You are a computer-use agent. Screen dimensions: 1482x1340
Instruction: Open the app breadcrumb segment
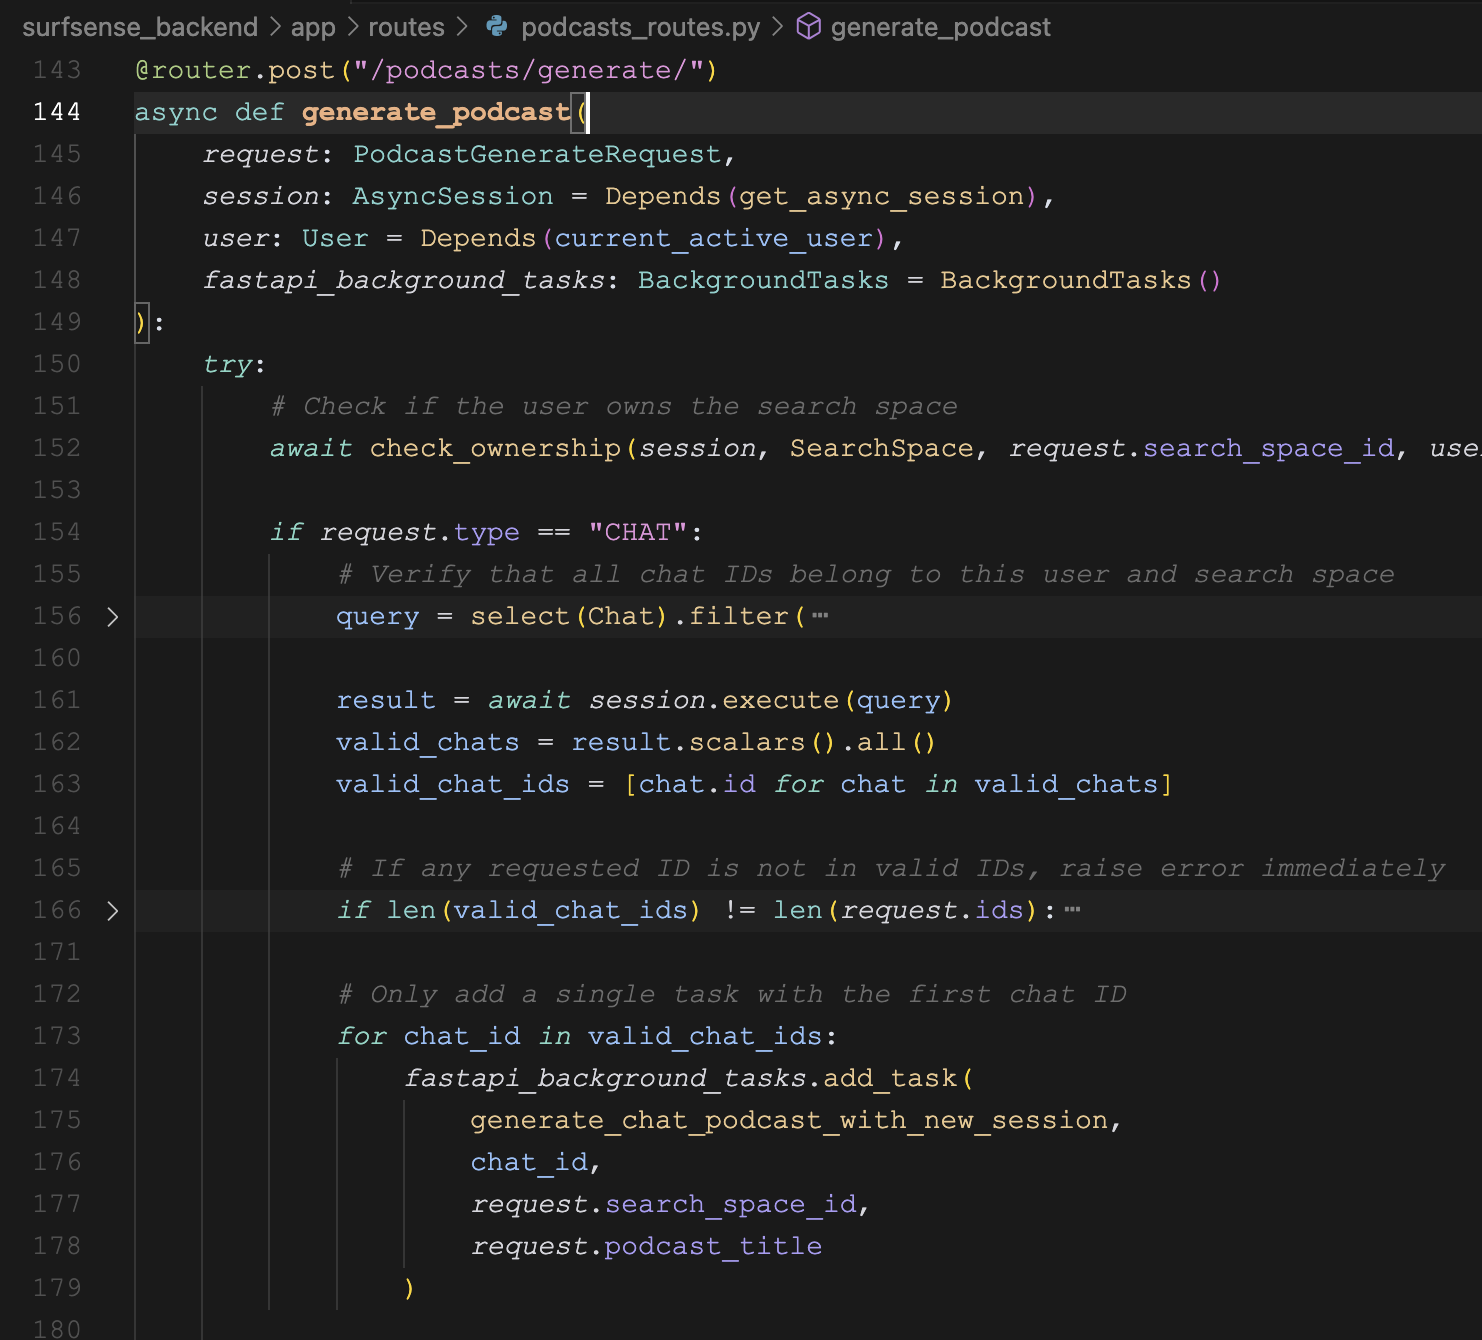click(x=313, y=27)
